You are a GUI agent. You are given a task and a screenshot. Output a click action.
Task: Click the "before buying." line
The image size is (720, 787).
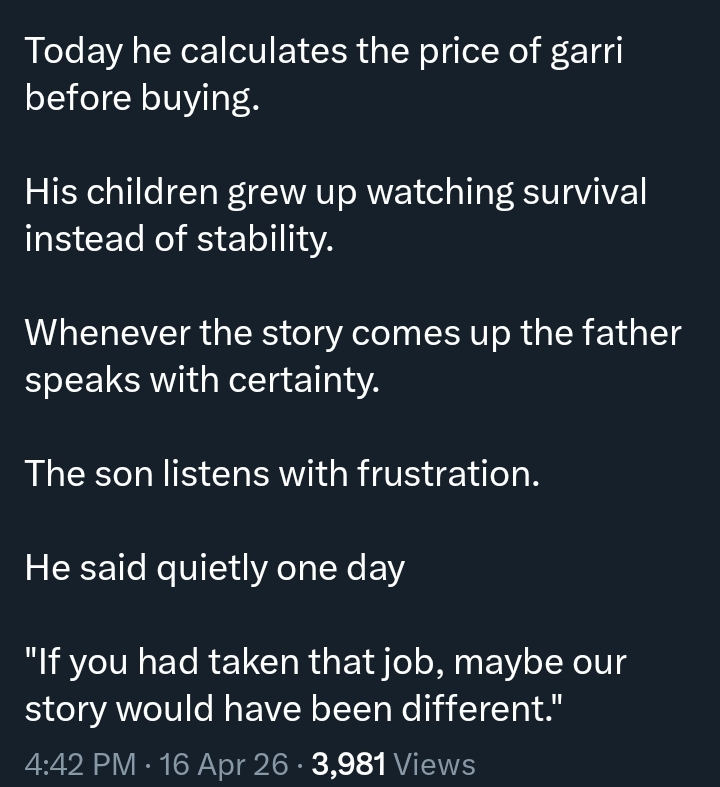141,101
